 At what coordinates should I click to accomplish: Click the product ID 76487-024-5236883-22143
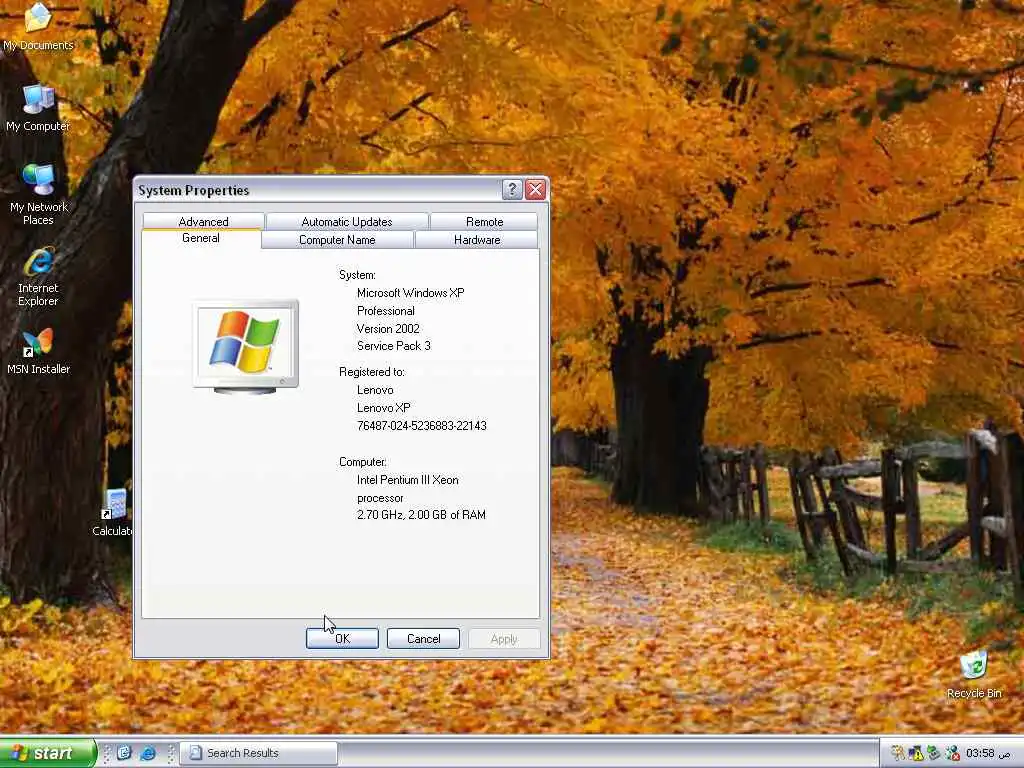421,426
